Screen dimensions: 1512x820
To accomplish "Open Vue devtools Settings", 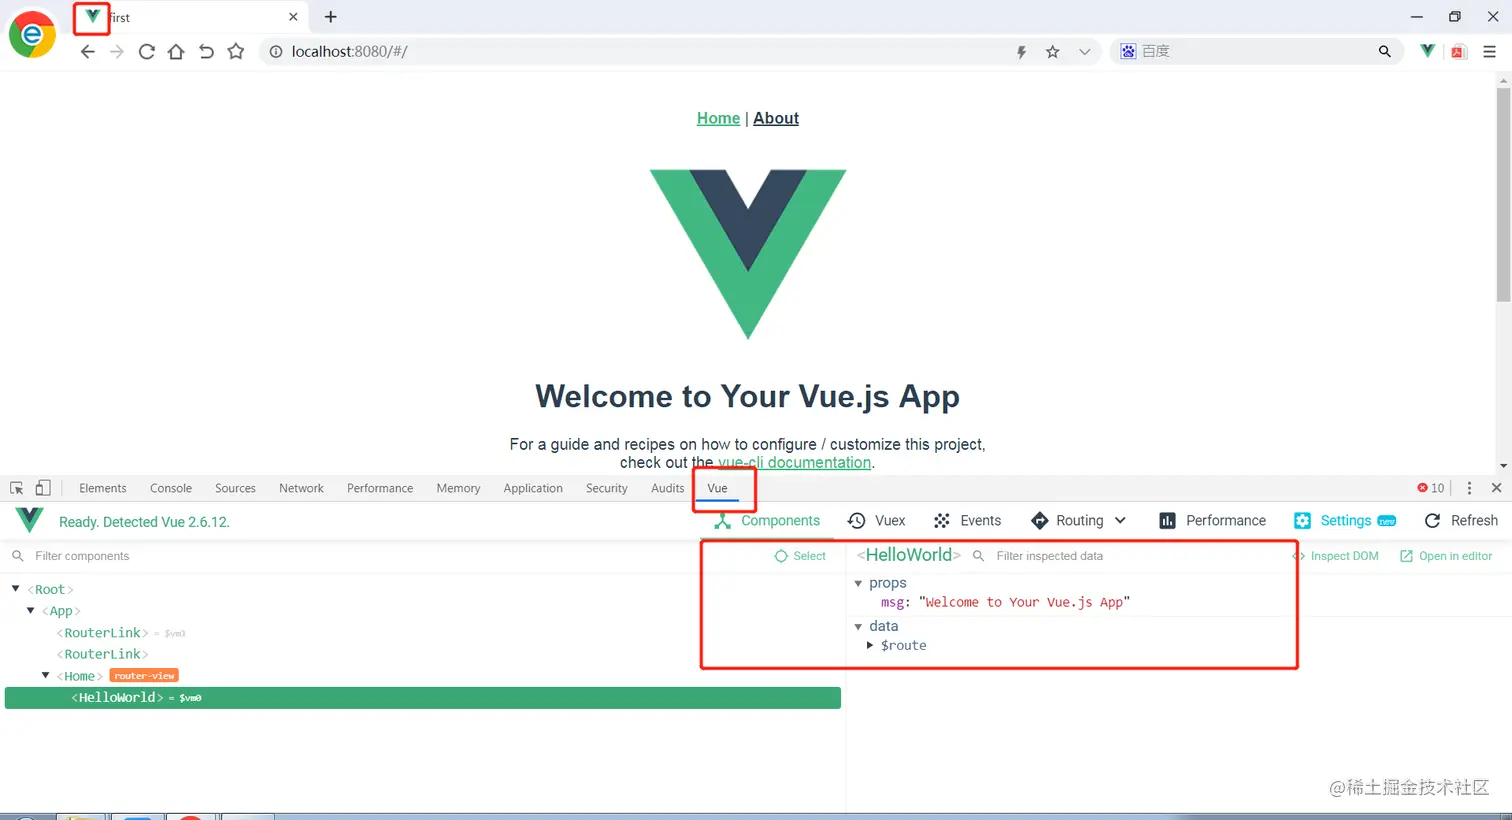I will click(1345, 521).
